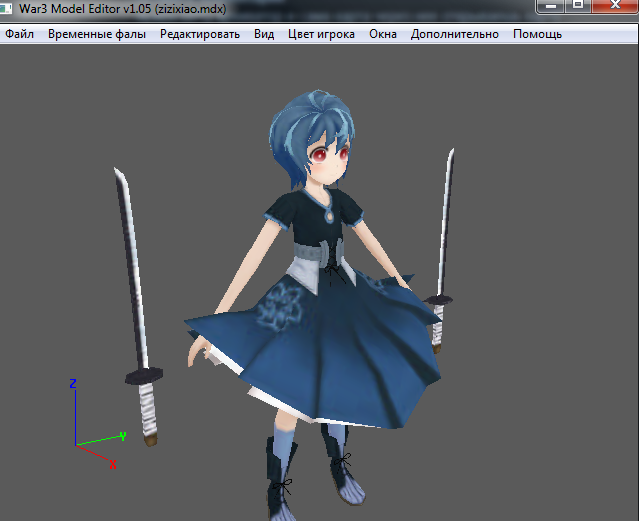The image size is (639, 521).
Task: Open the Редактировать menu
Action: 200,34
